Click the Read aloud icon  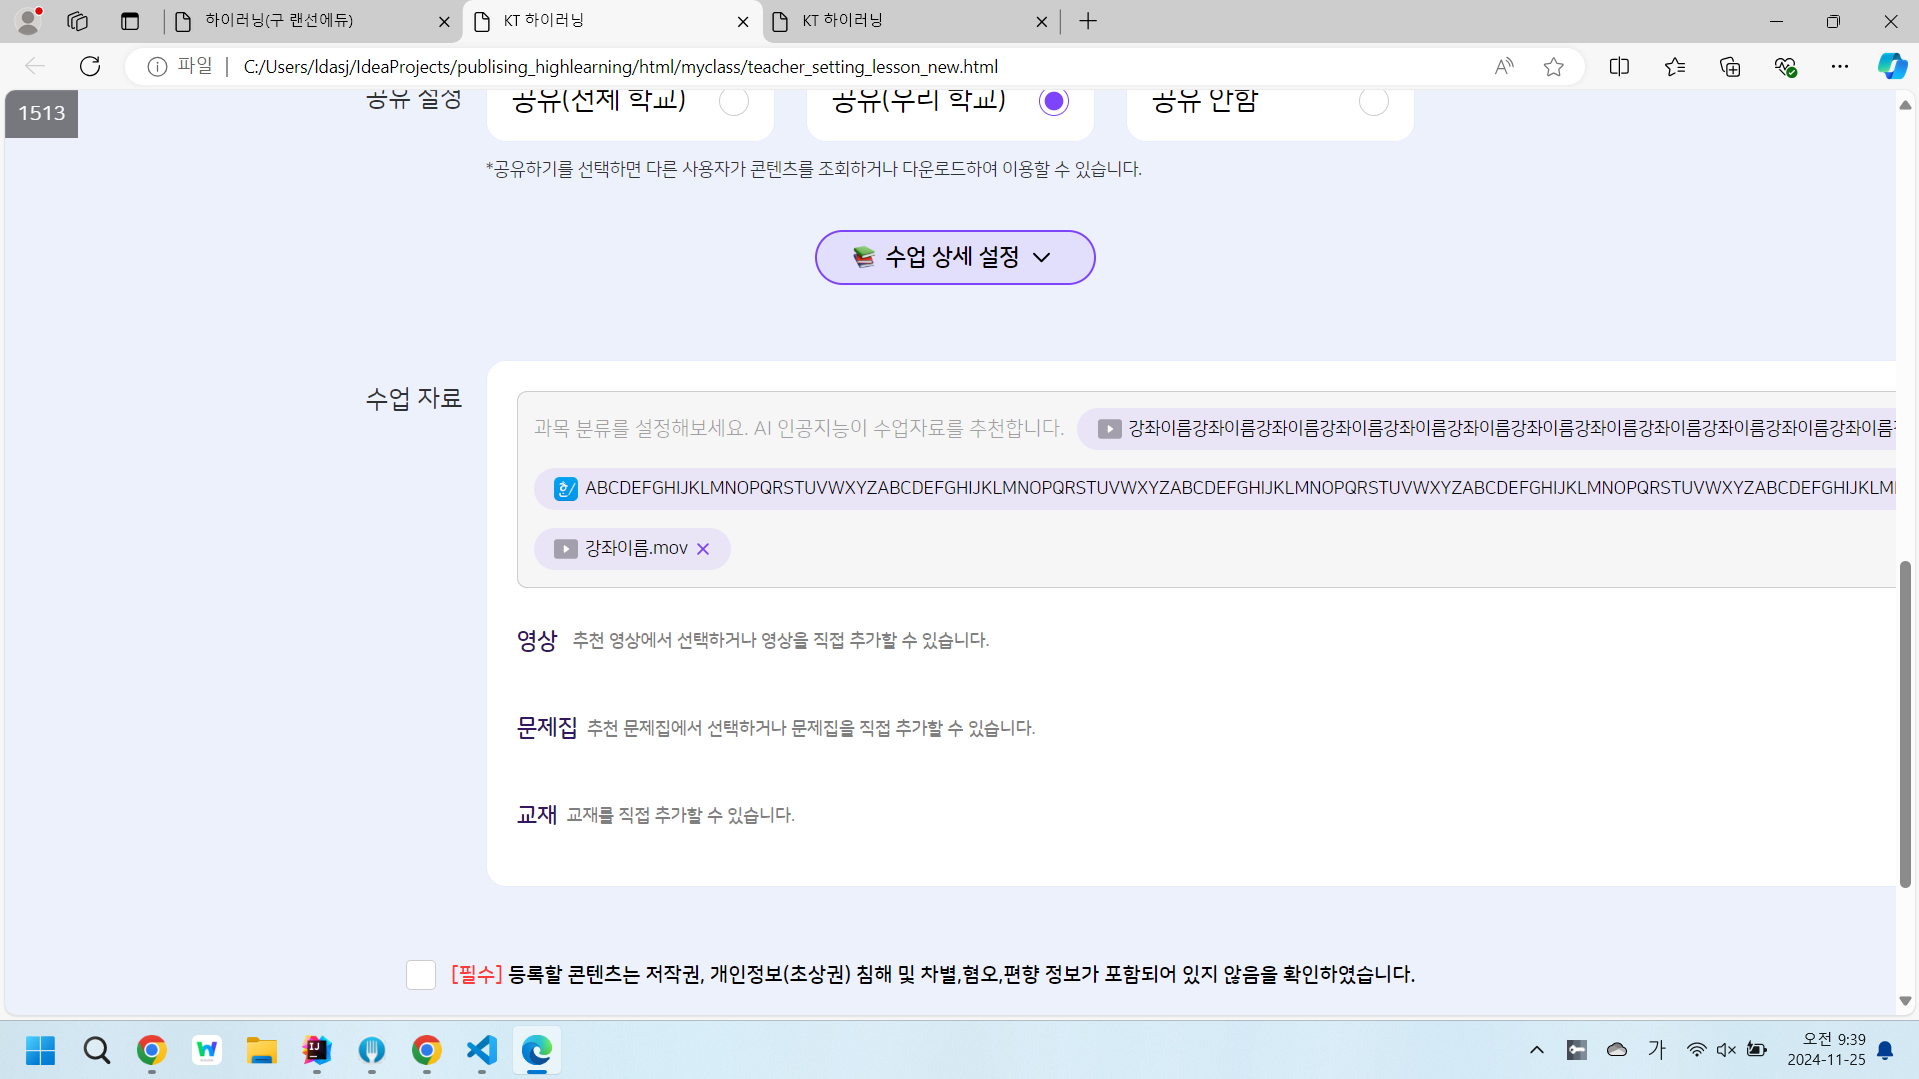(x=1503, y=66)
